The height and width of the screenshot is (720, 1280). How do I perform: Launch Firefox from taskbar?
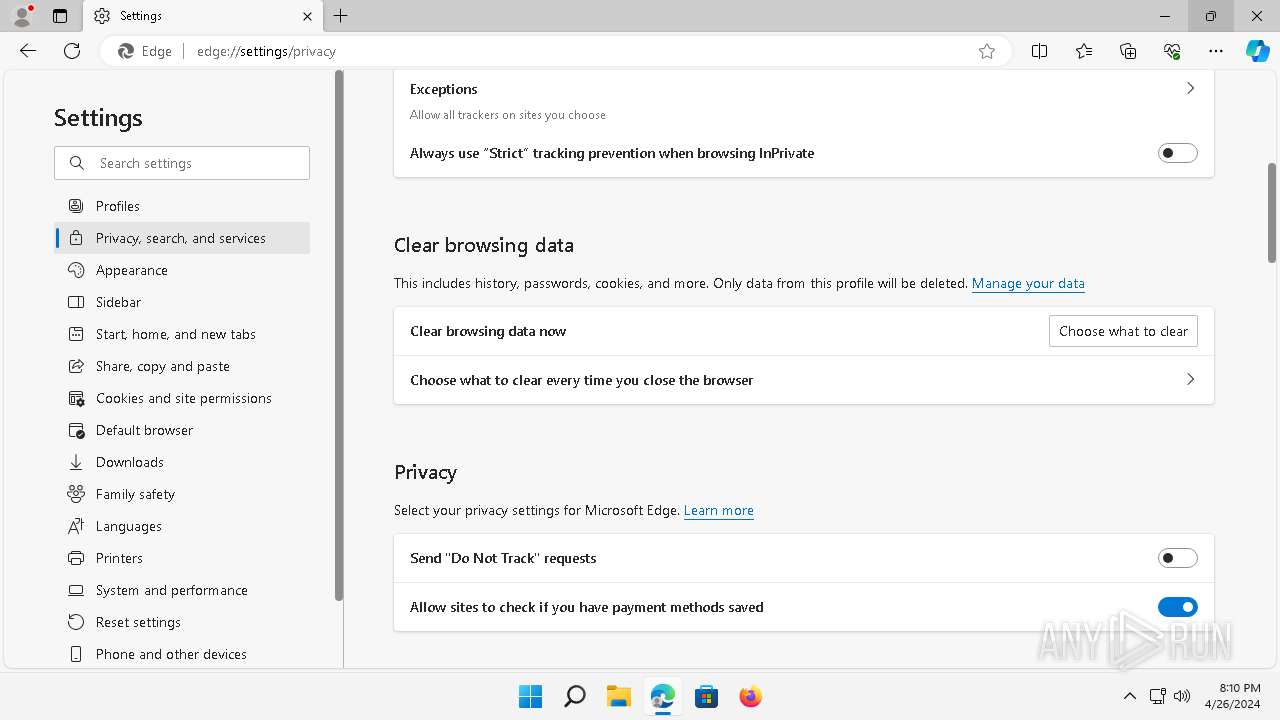coord(750,696)
